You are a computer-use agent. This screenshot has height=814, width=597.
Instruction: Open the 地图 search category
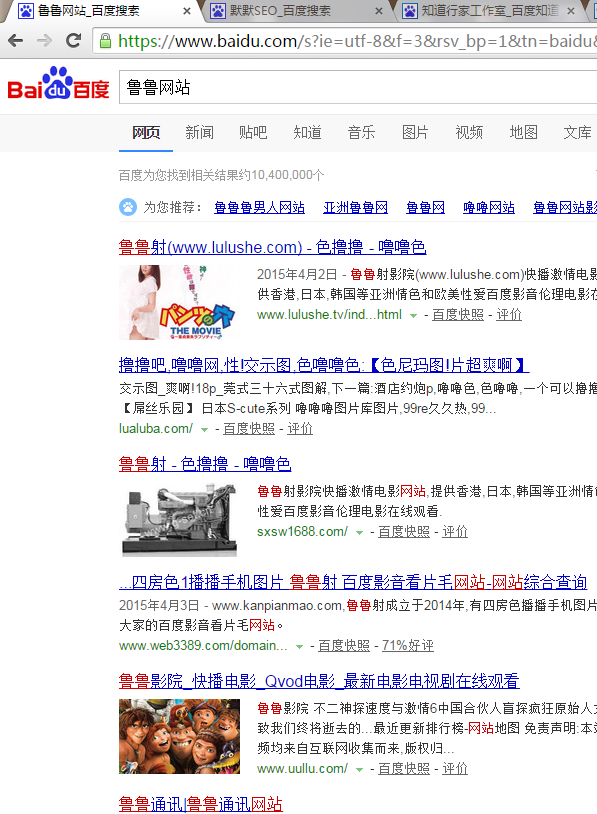pos(523,132)
